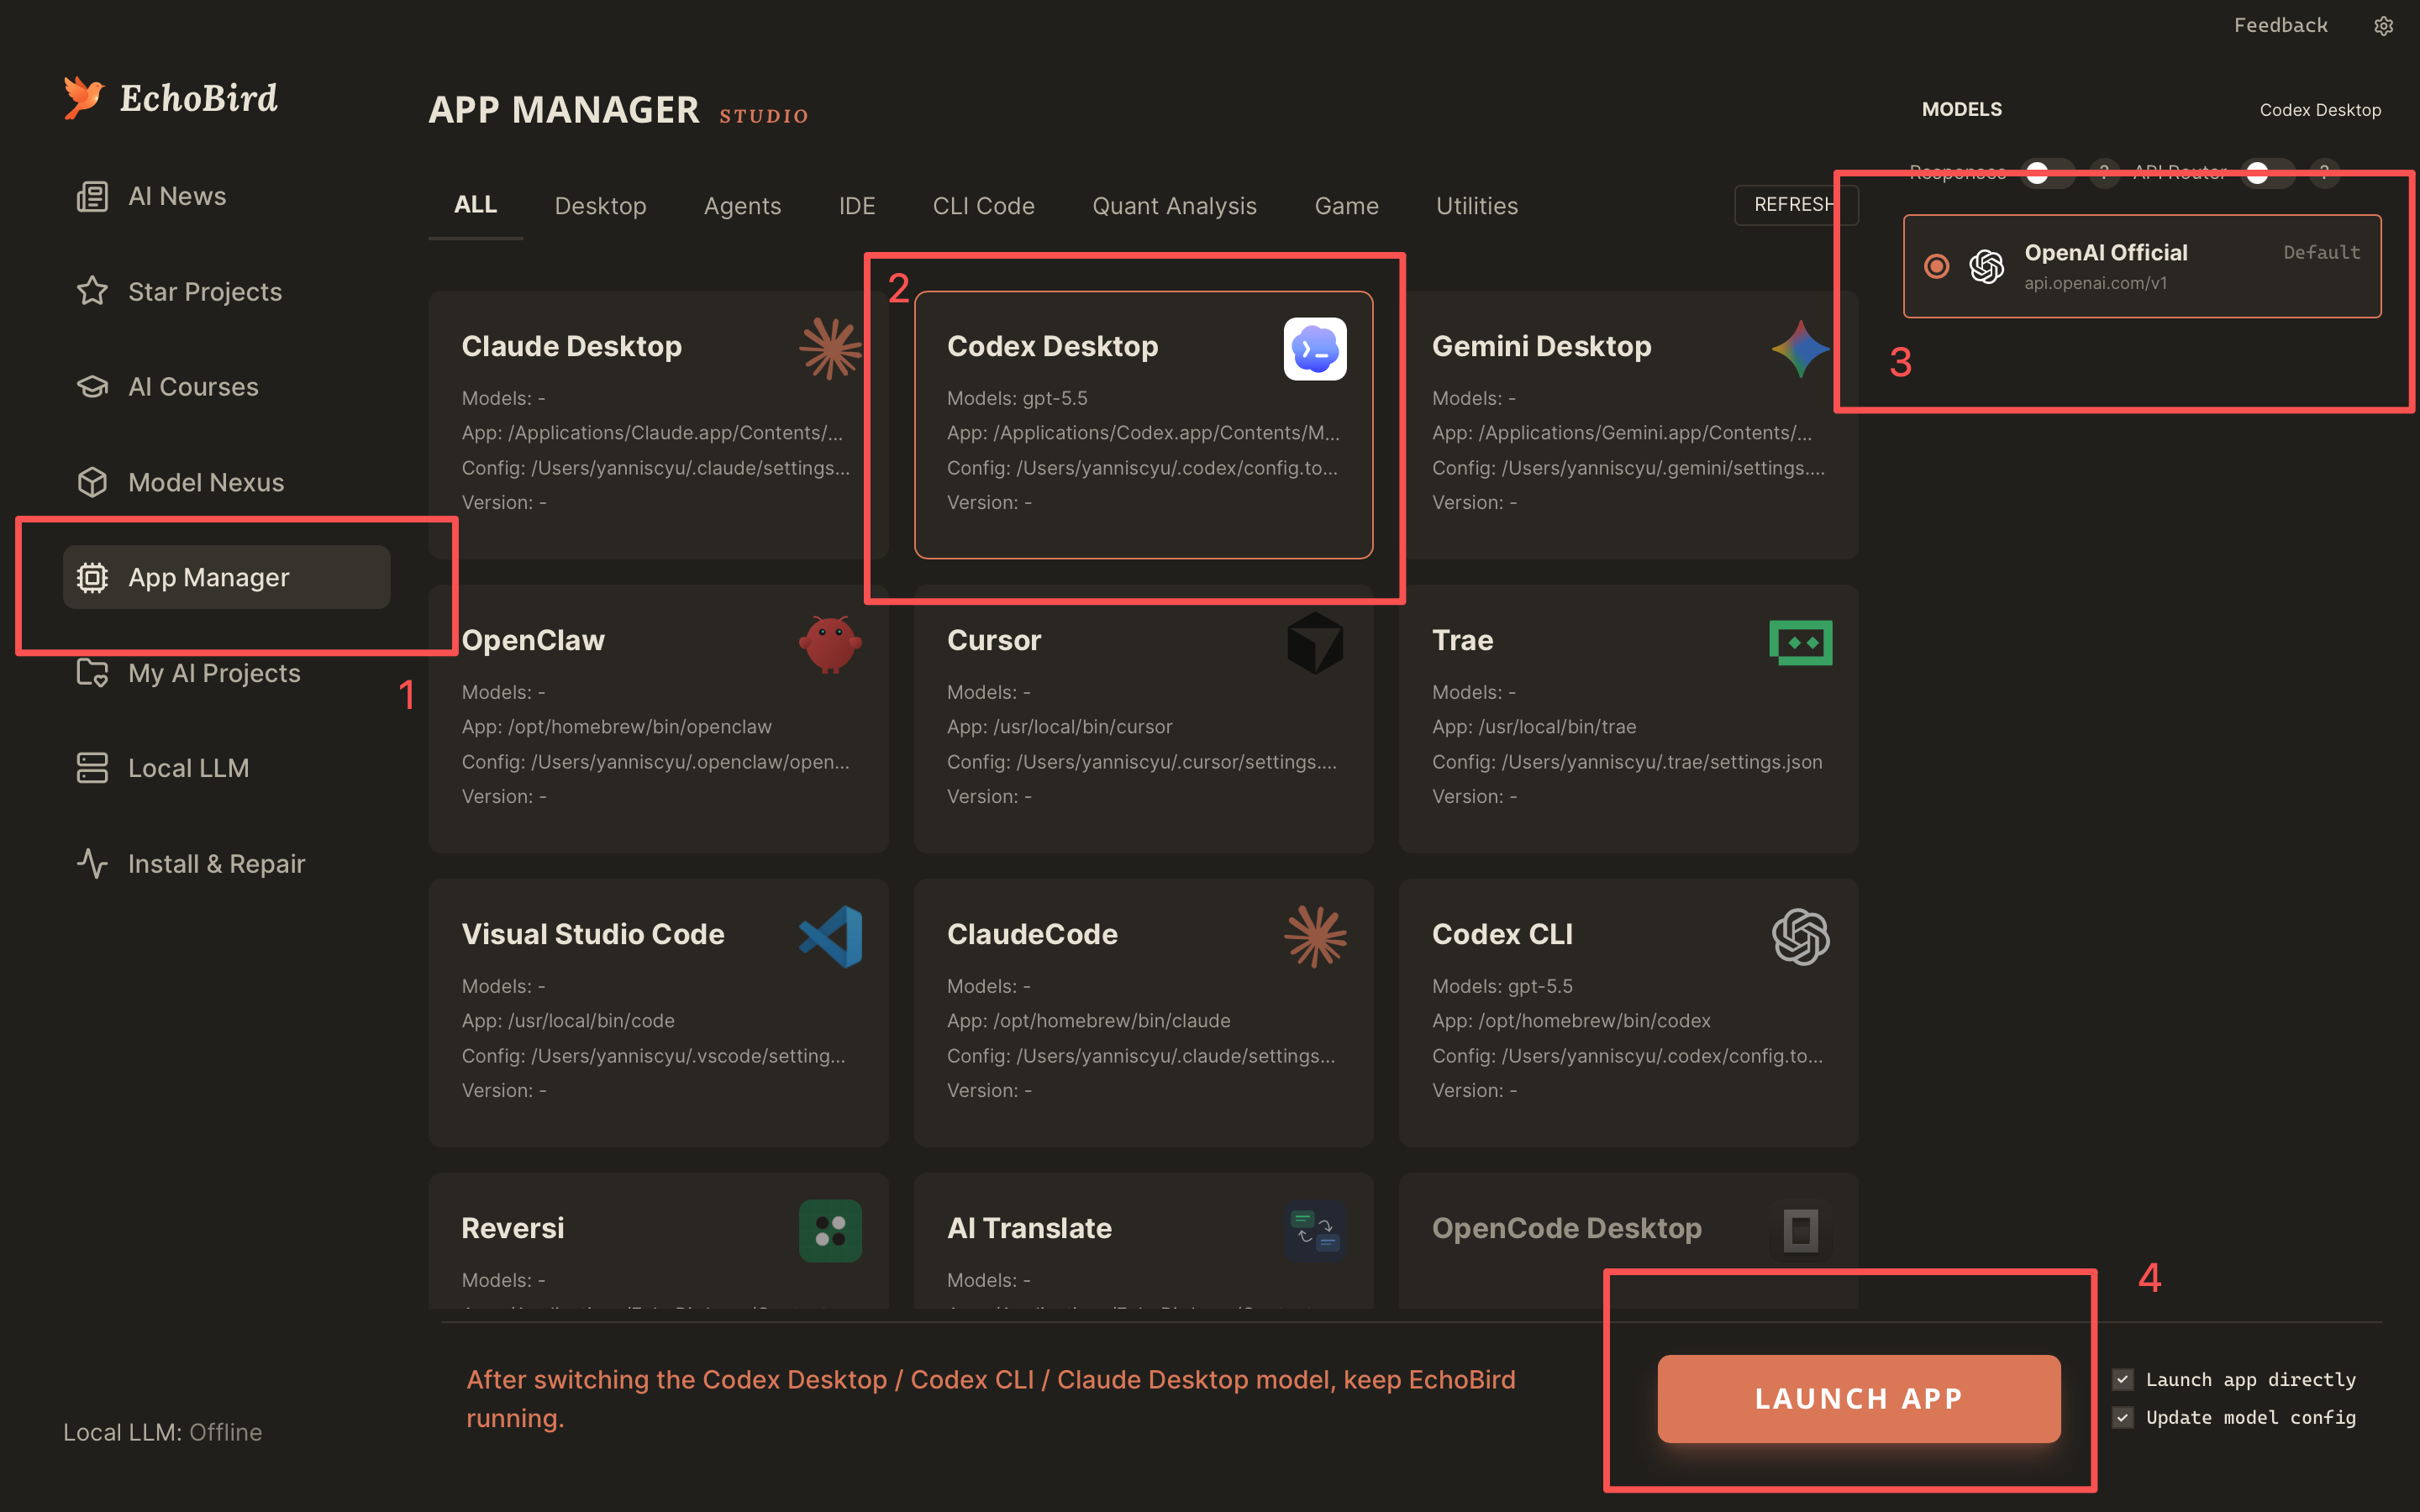Click Codex CLI's 'App: /opt/homebrew/bin/codex' path
The height and width of the screenshot is (1512, 2420).
(x=1571, y=1021)
